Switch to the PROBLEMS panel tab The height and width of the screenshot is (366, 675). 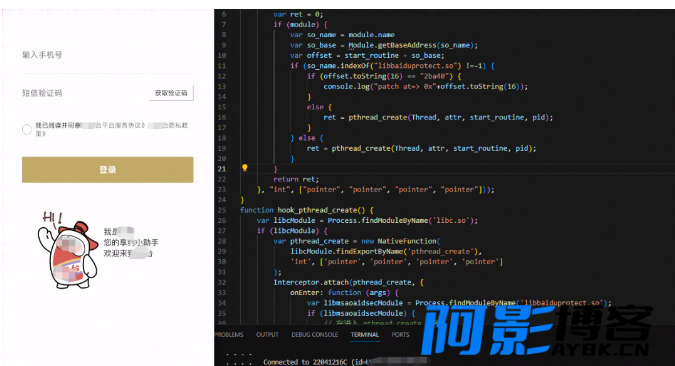(229, 335)
